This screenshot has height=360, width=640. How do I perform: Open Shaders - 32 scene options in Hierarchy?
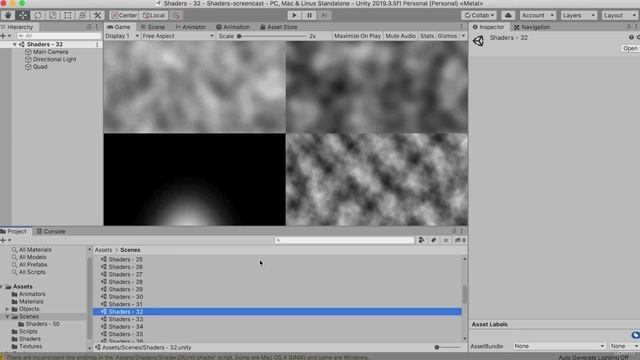(97, 44)
